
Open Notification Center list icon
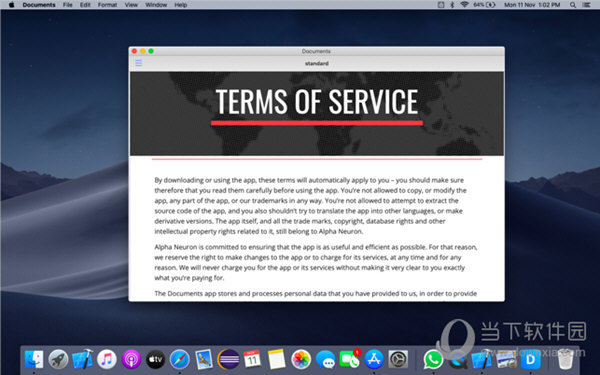point(586,5)
